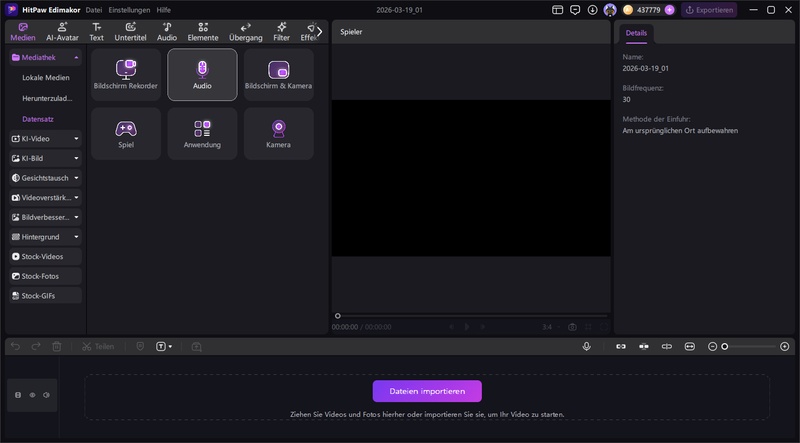
Task: Open the Bildschirm Rekorder tile
Action: 126,75
